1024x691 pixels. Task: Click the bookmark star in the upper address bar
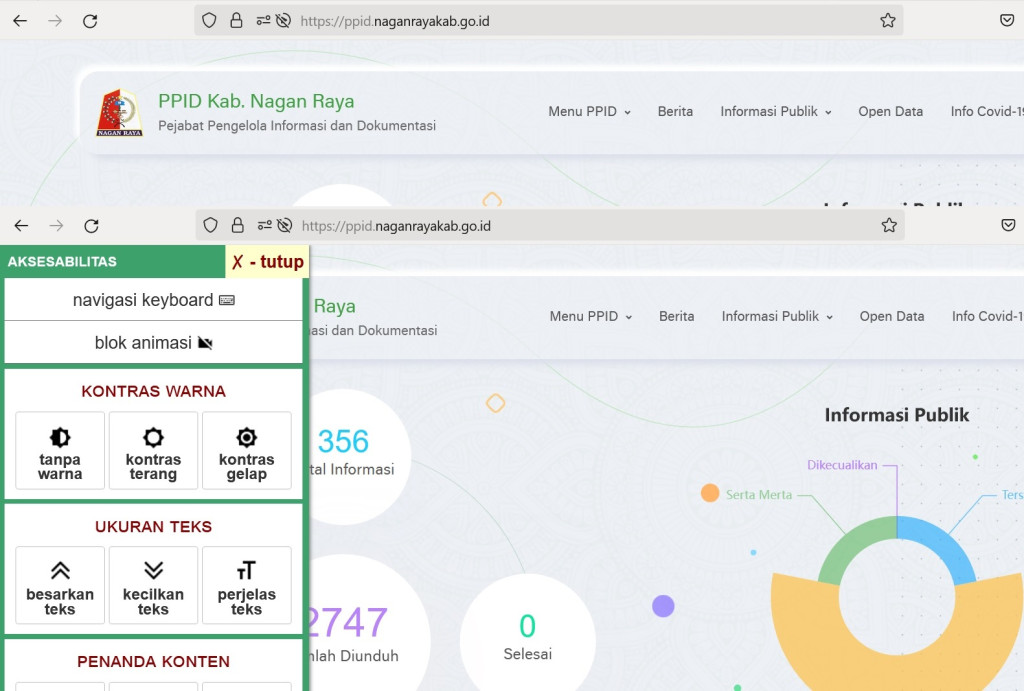click(887, 20)
